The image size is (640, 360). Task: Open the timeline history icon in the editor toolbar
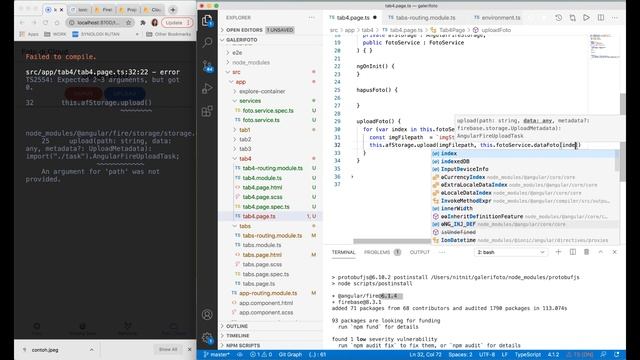[x=558, y=18]
